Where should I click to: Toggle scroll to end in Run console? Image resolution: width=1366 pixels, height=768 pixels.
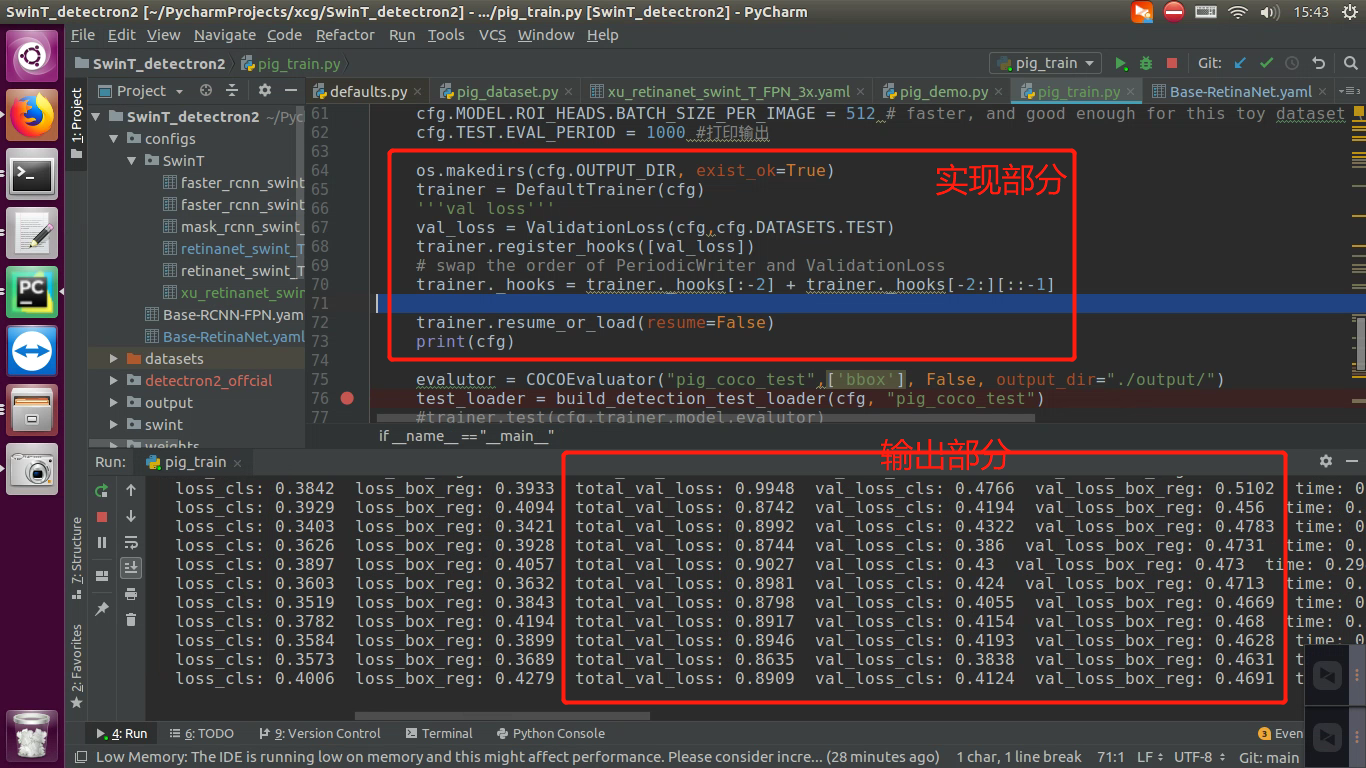pyautogui.click(x=131, y=568)
